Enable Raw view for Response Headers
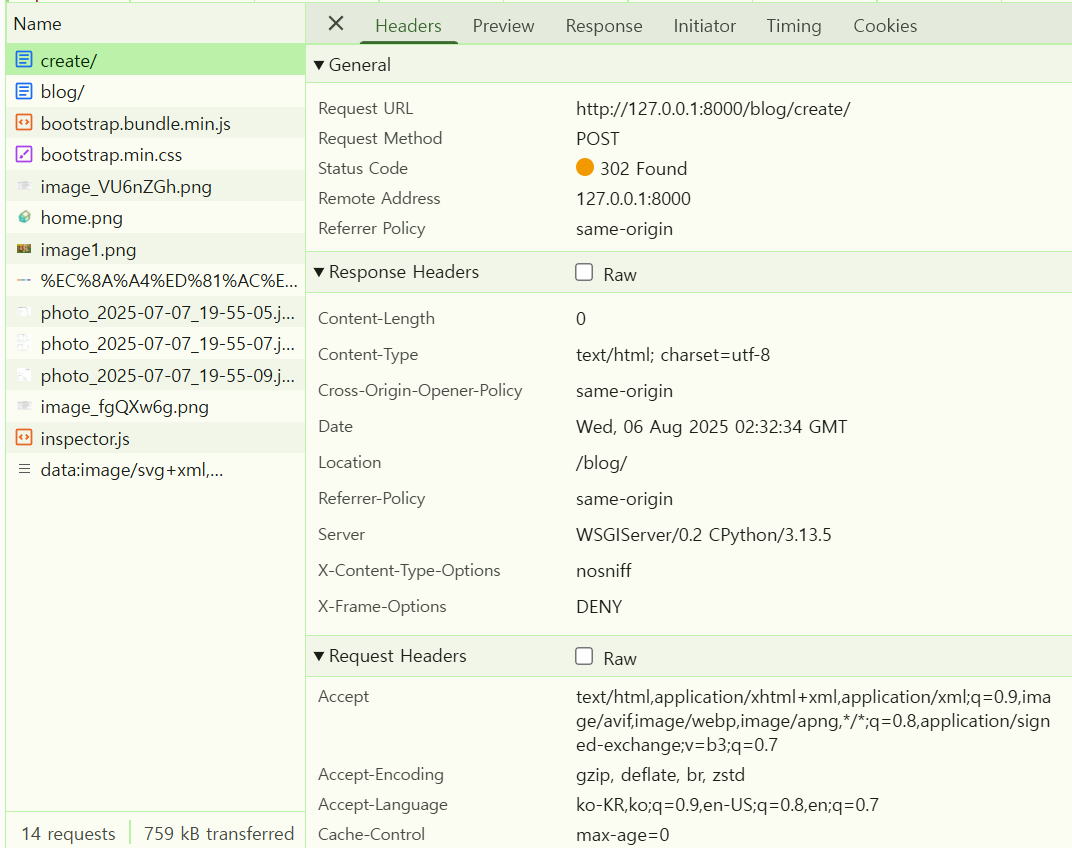 (x=584, y=273)
